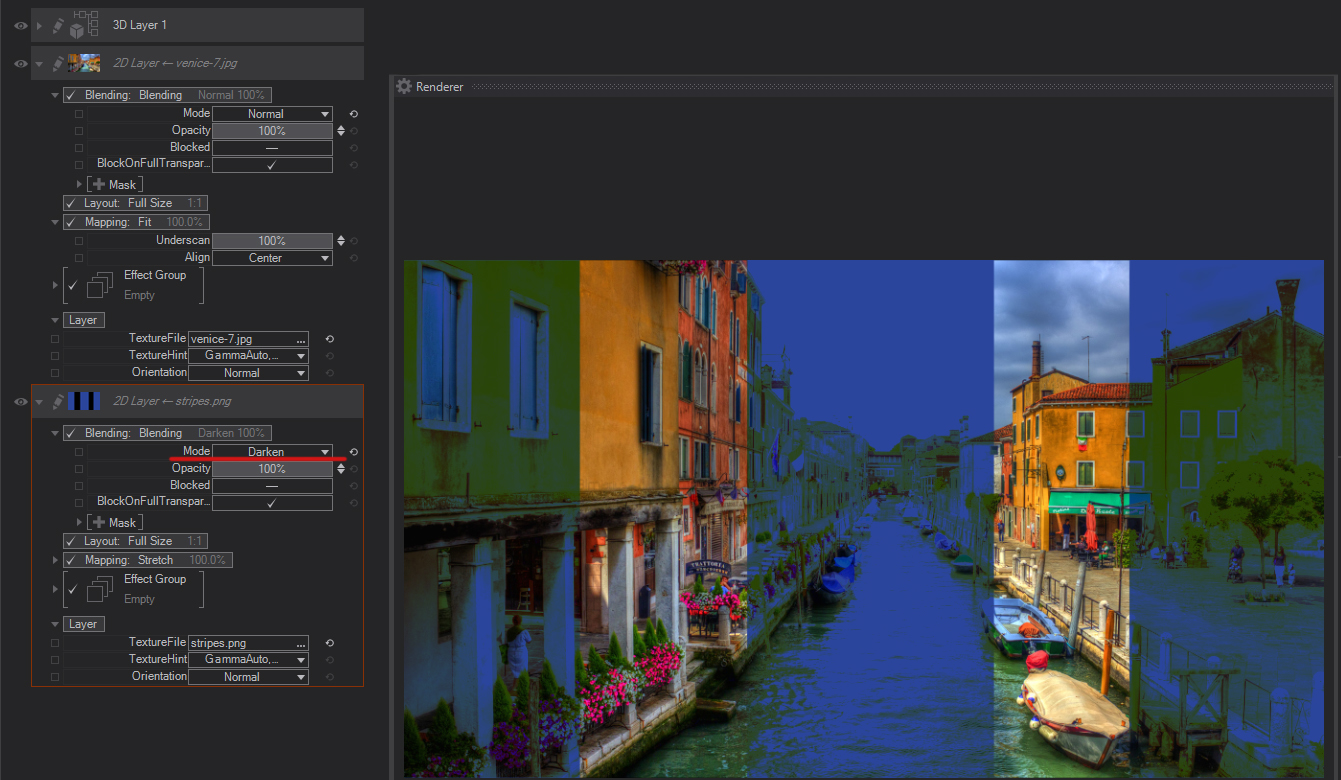The image size is (1341, 780).
Task: Browse for file in stripes.png TextureFile field
Action: [300, 644]
